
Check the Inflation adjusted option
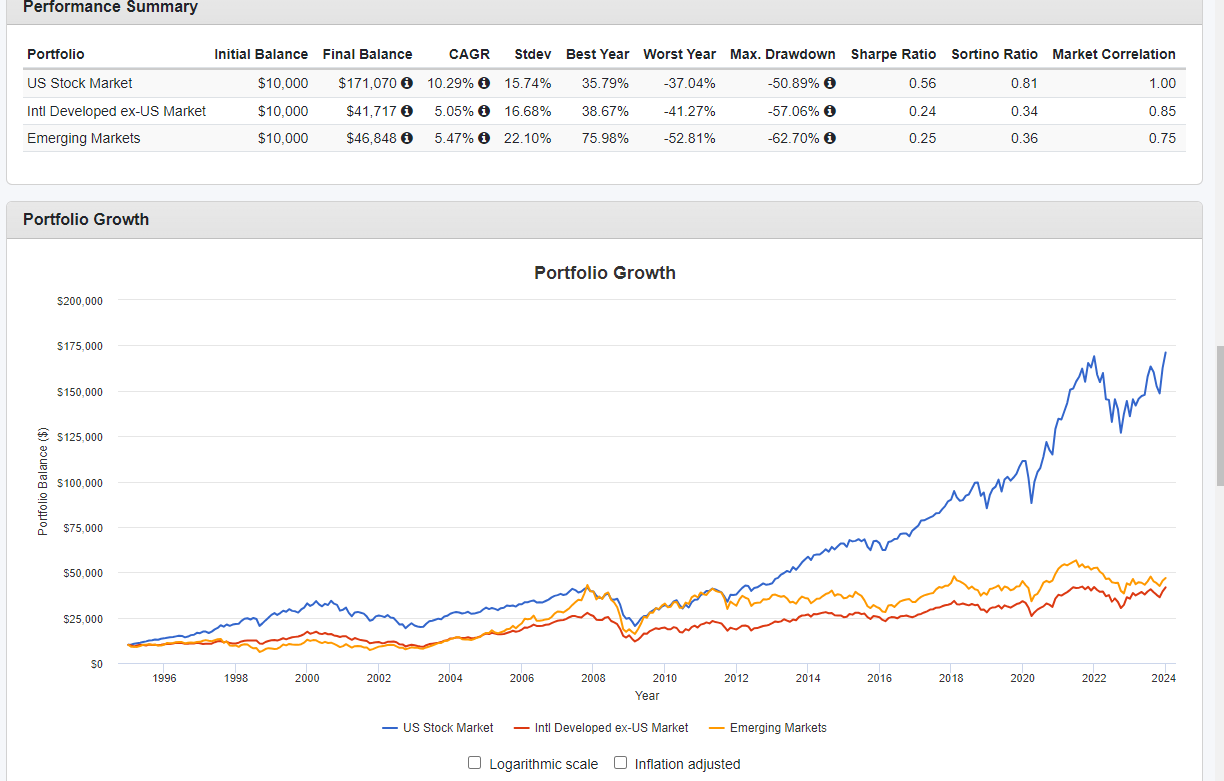point(620,763)
